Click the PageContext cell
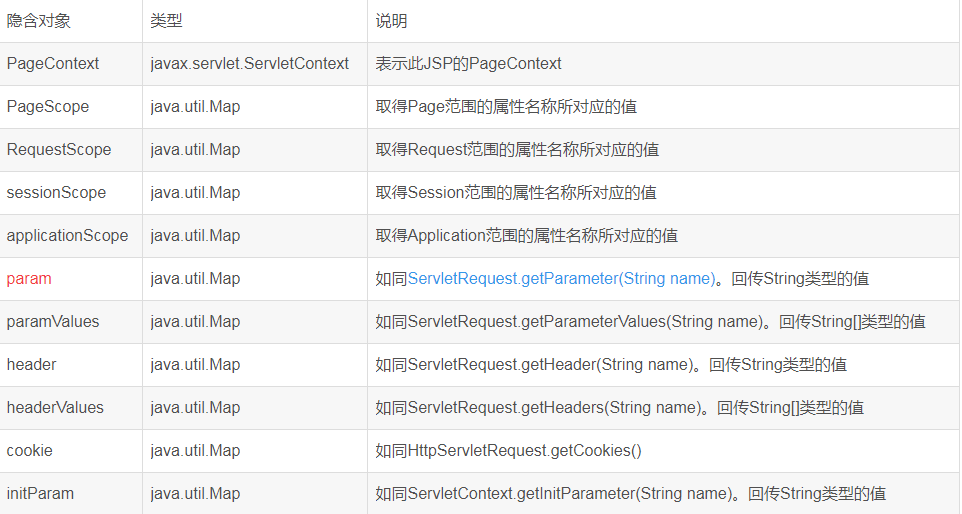 pyautogui.click(x=53, y=64)
